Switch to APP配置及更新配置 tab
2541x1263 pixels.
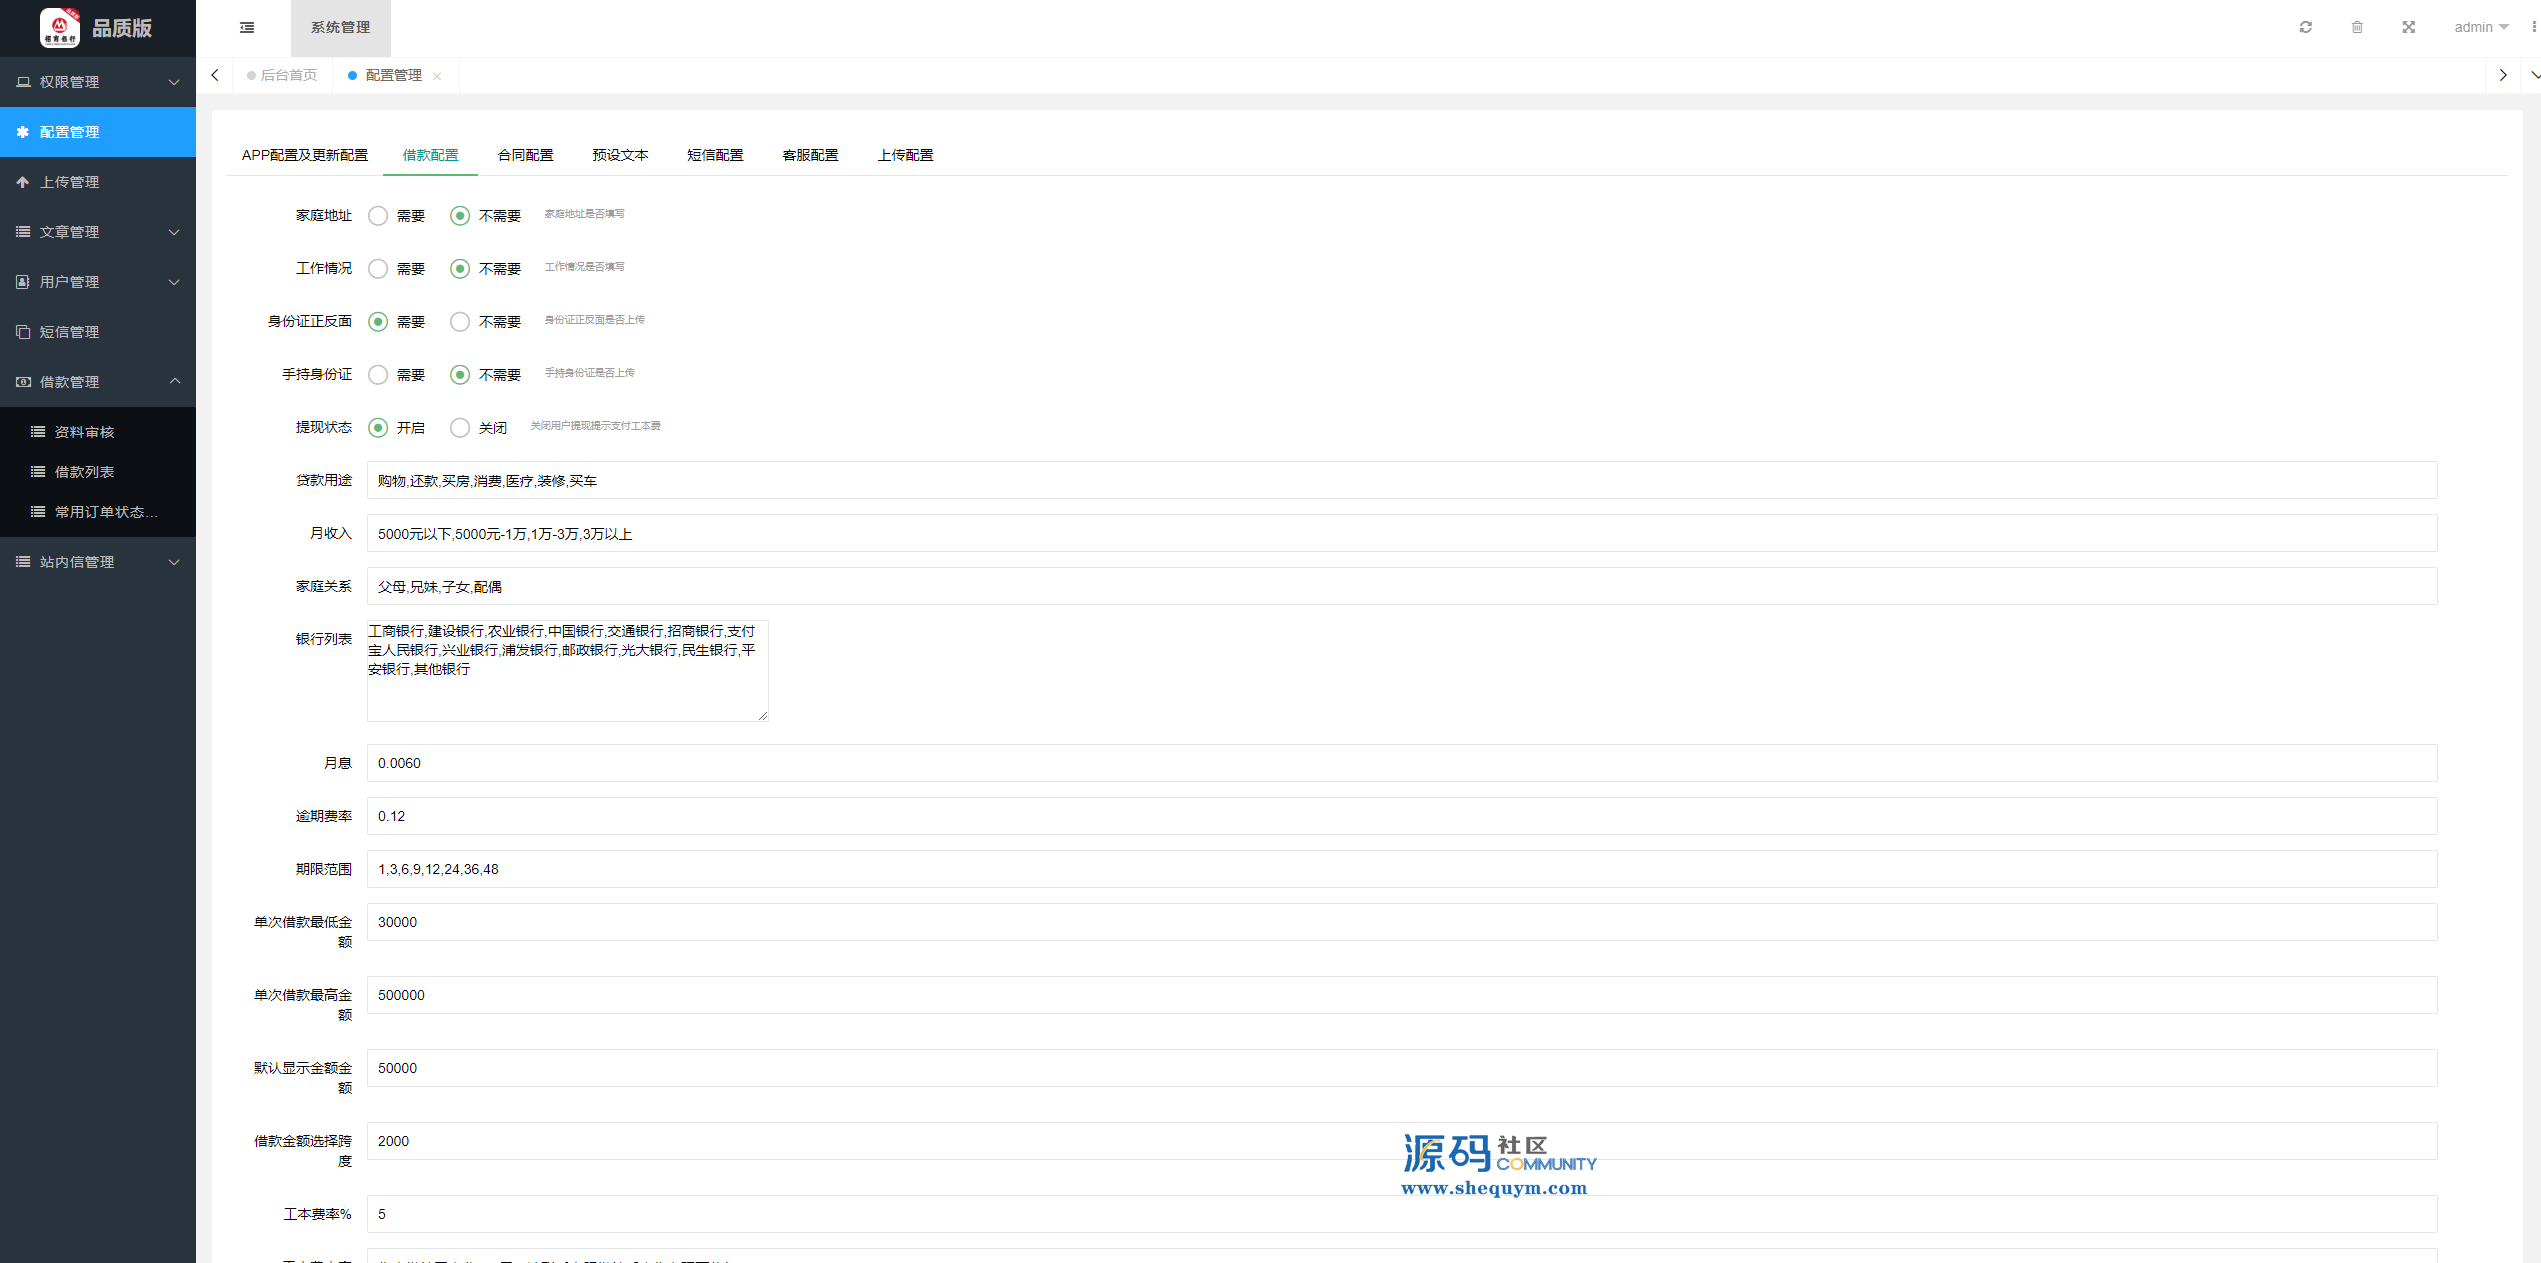tap(305, 155)
